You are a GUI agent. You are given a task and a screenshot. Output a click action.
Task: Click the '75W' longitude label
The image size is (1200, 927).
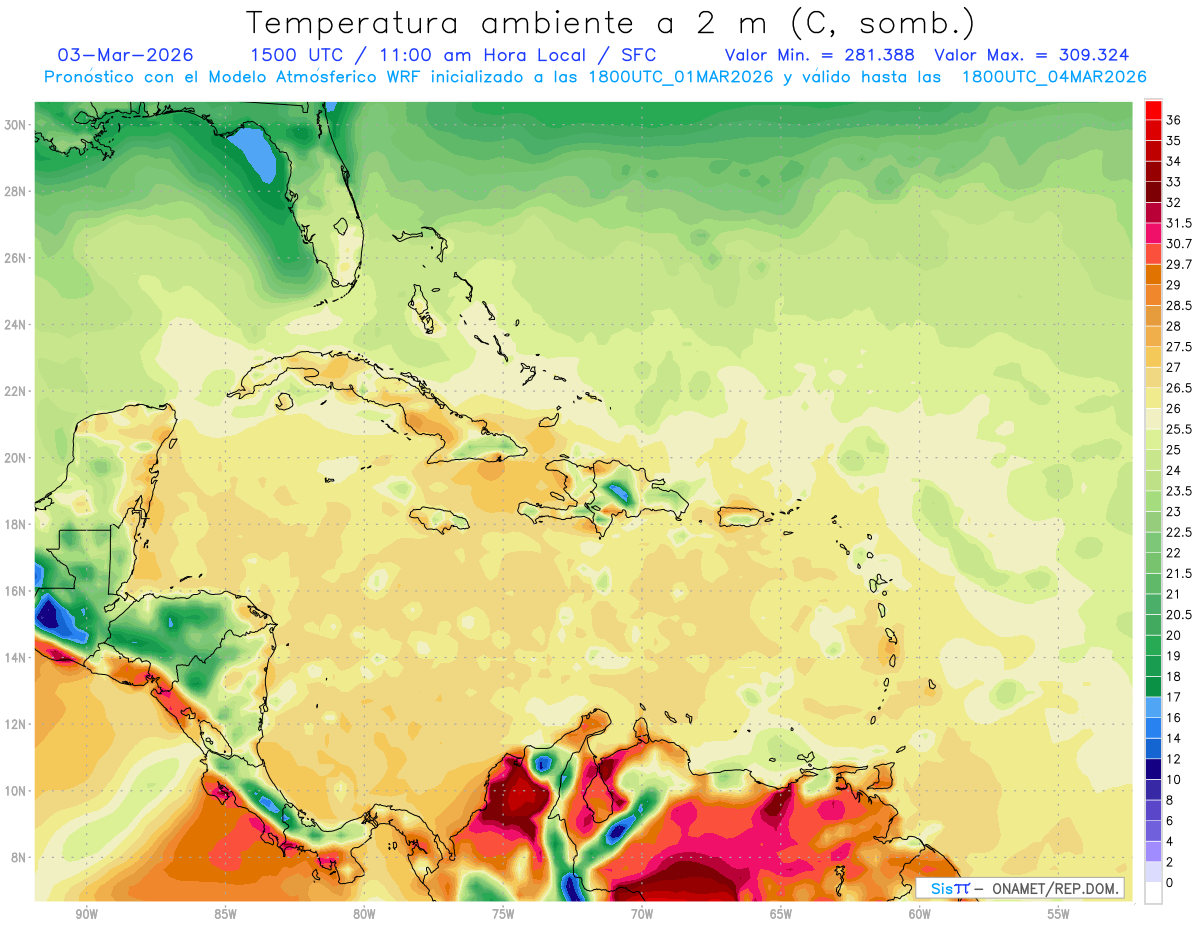(503, 914)
